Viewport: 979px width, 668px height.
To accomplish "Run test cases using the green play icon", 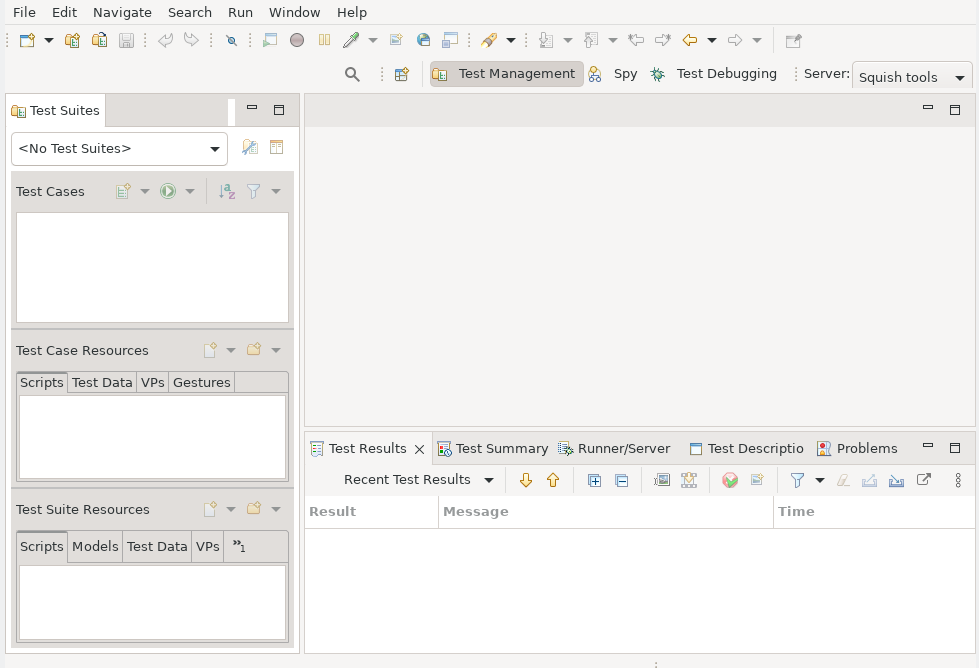I will point(166,191).
